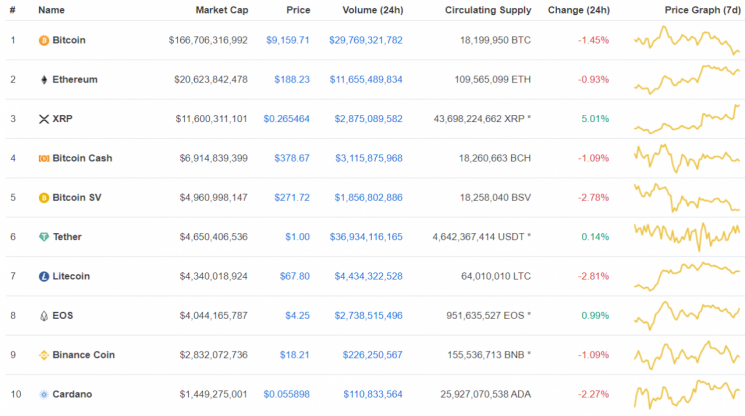Click Bitcoin Cash price $378.67
745x416 pixels.
click(x=292, y=159)
